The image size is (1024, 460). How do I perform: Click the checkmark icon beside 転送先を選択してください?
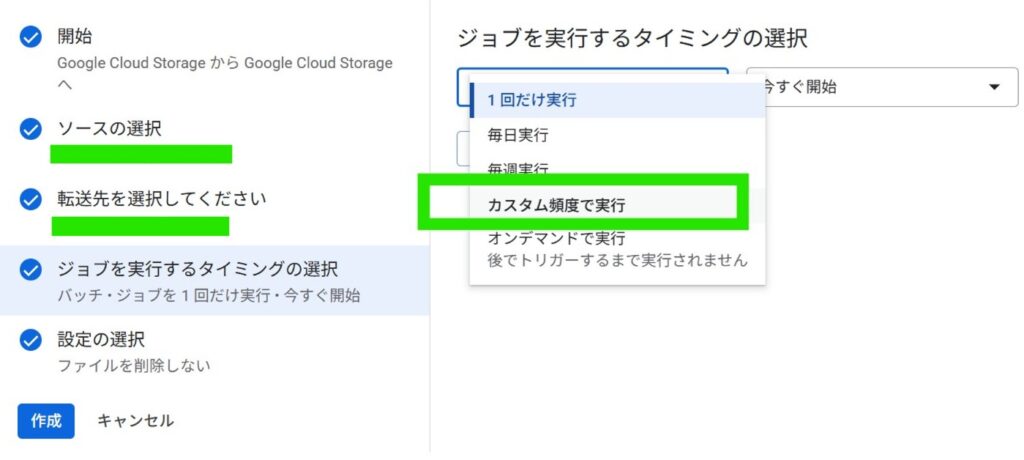[31, 198]
